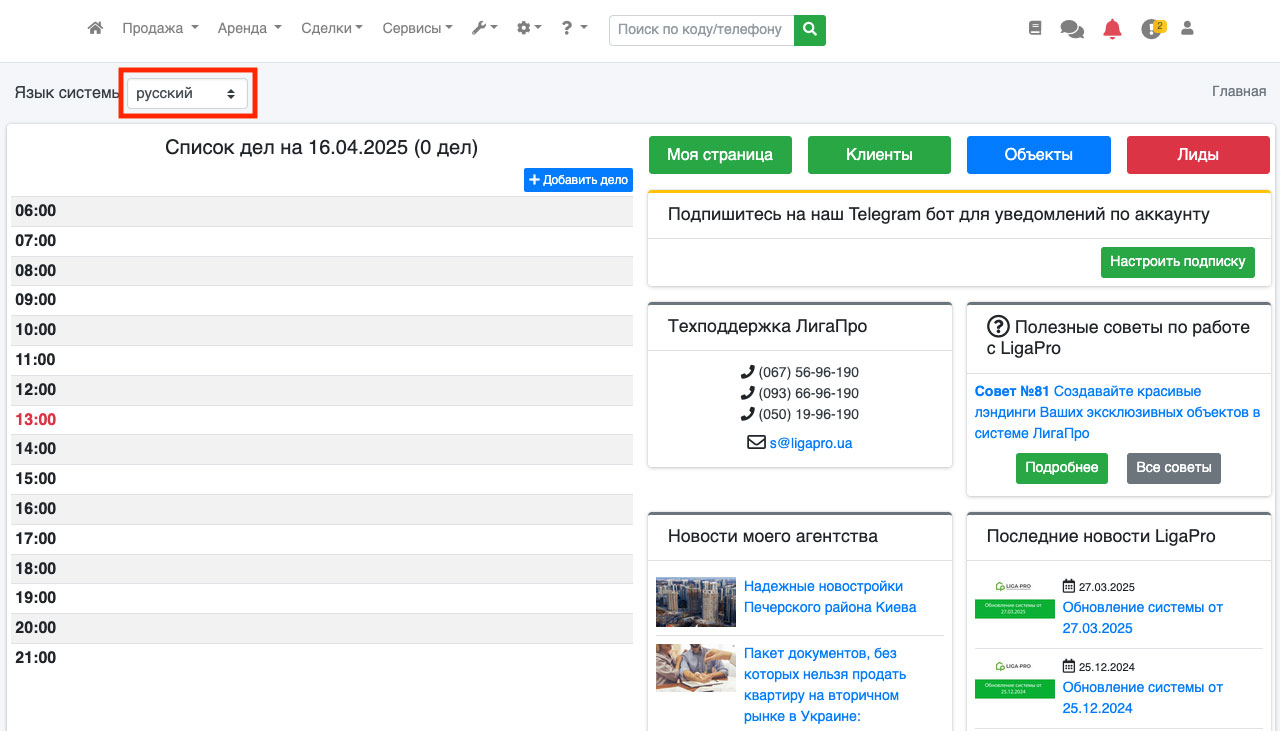Click the Добавить дело button
This screenshot has width=1280, height=731.
(578, 180)
